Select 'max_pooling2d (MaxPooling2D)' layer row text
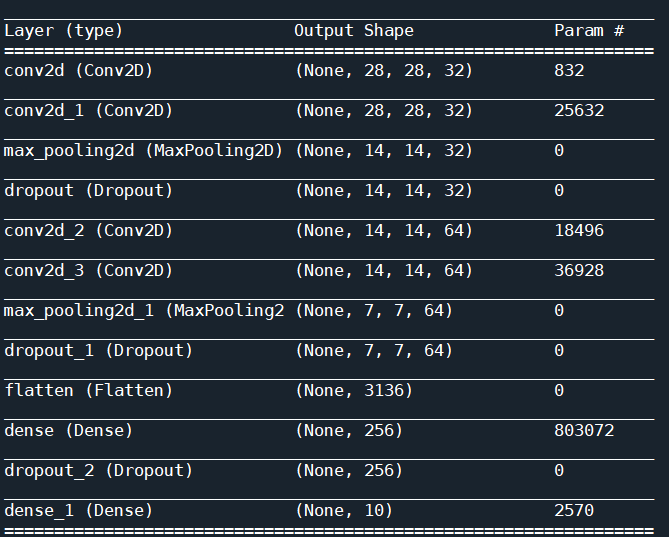This screenshot has width=669, height=537. (x=143, y=151)
